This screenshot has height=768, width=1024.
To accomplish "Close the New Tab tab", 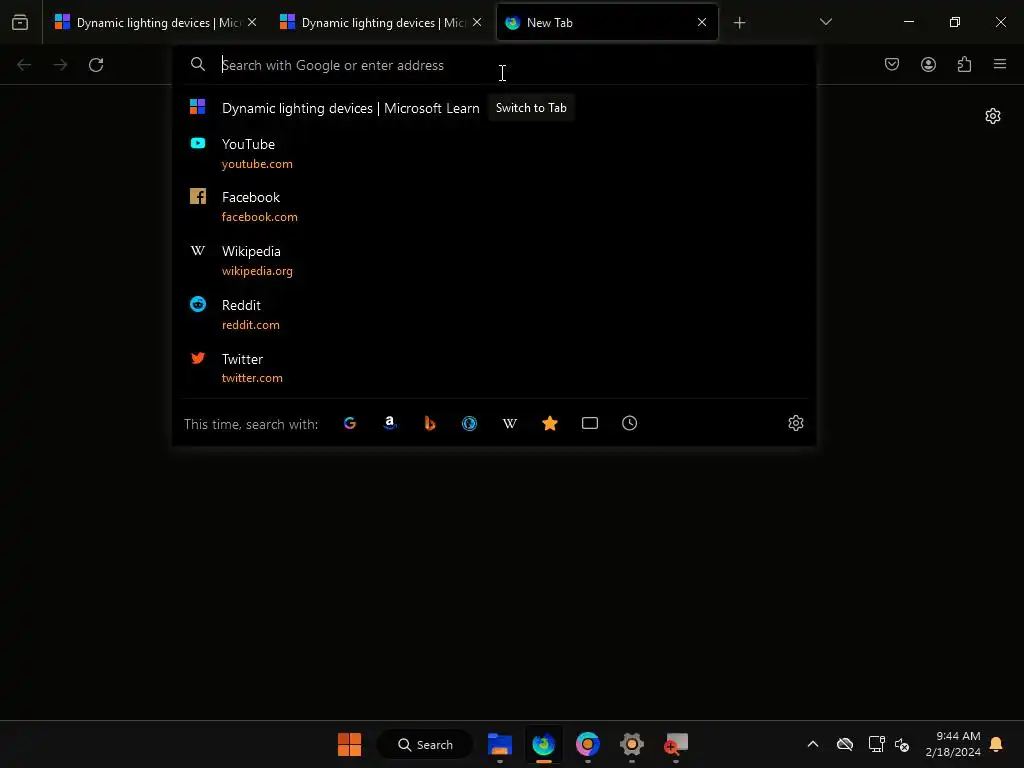I will pos(702,22).
